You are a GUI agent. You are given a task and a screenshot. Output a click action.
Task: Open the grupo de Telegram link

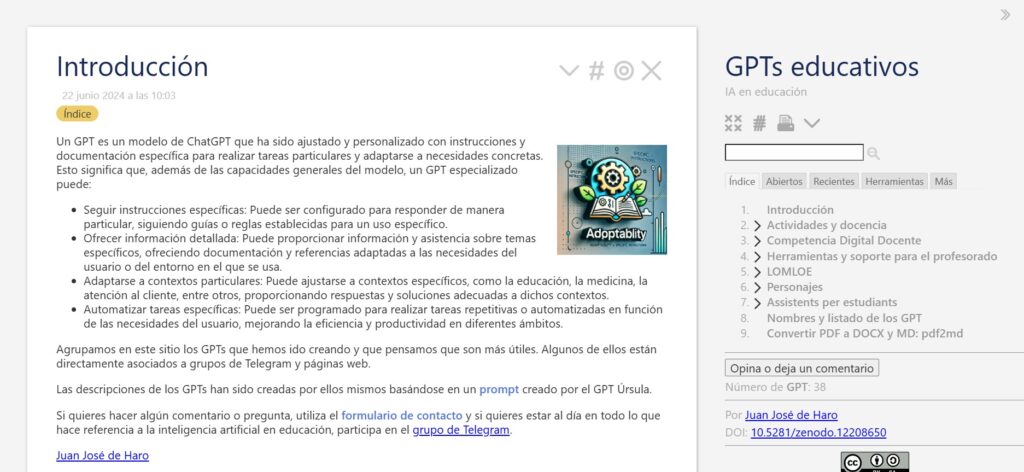point(461,430)
